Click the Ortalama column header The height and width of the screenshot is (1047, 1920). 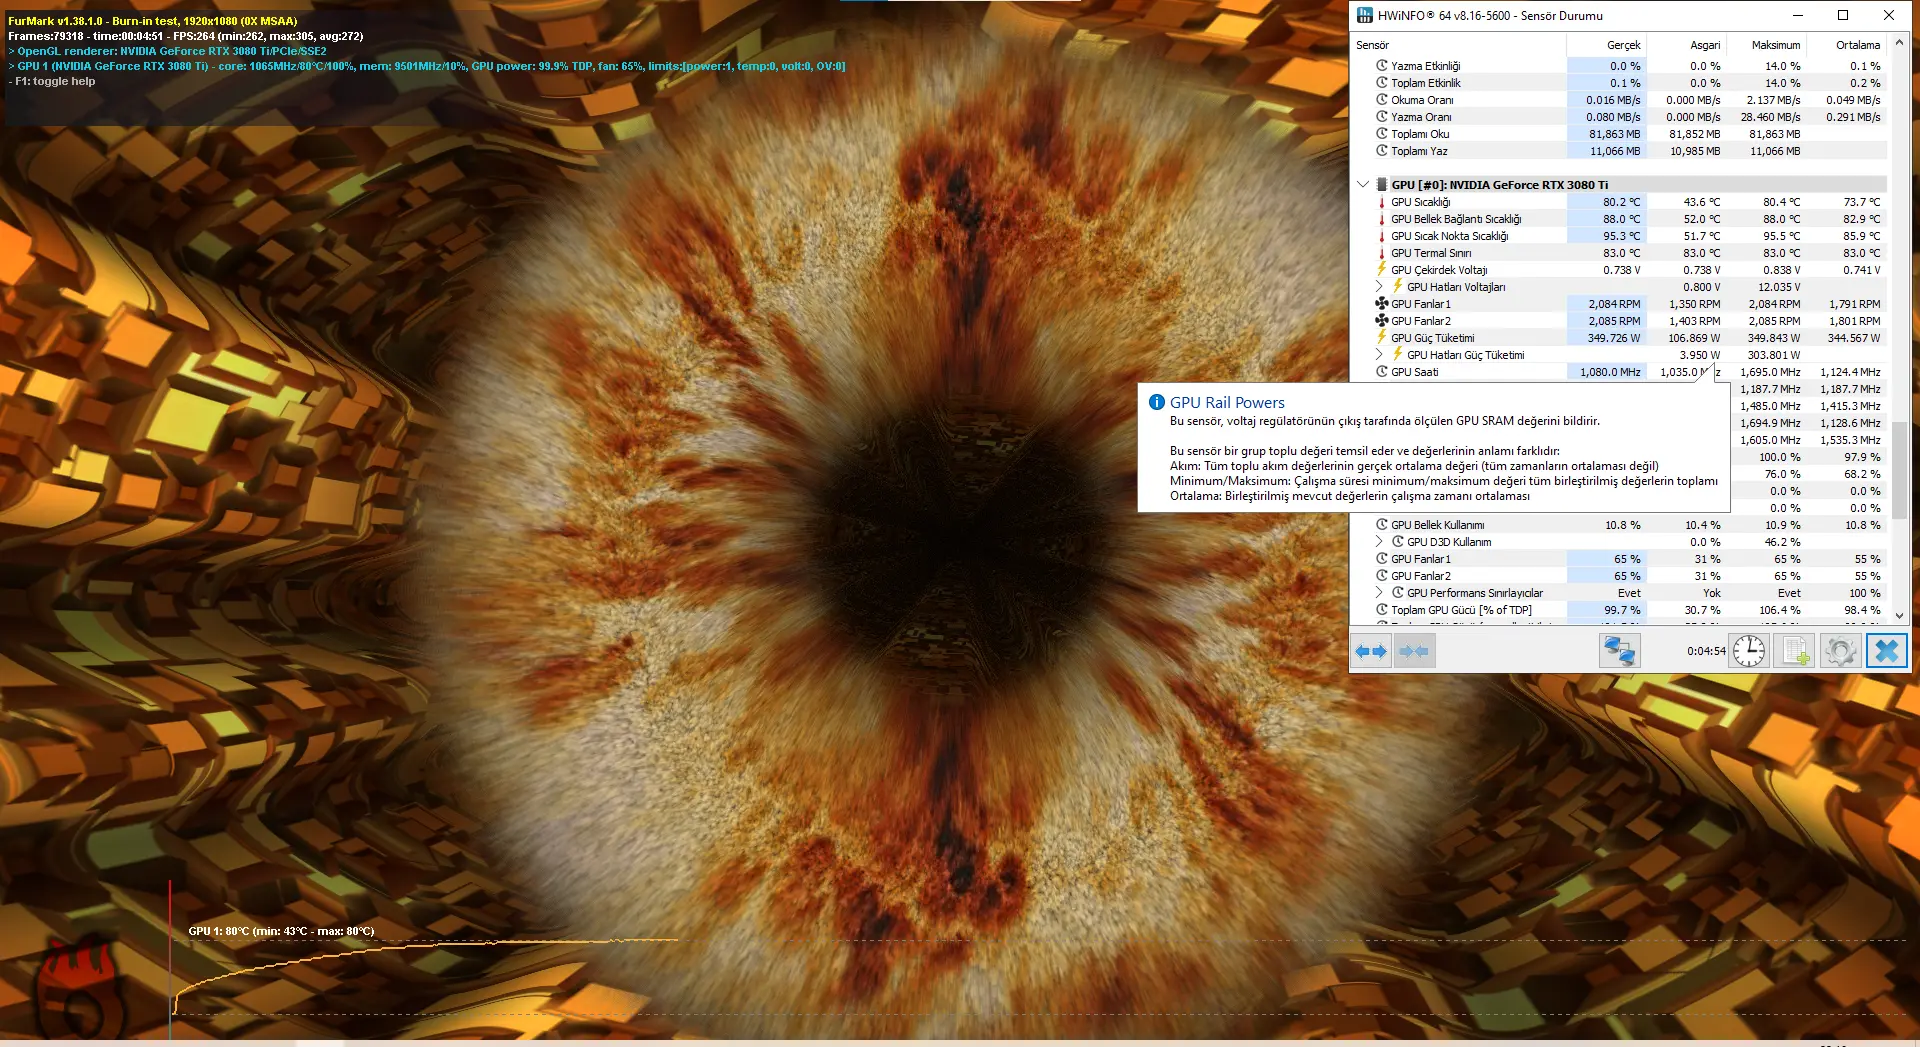(x=1848, y=45)
